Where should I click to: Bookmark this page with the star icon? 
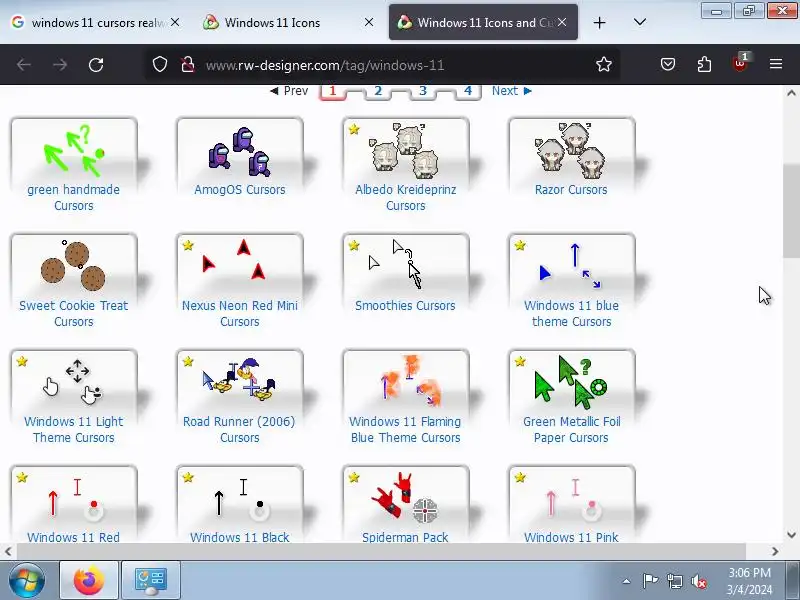coord(604,65)
